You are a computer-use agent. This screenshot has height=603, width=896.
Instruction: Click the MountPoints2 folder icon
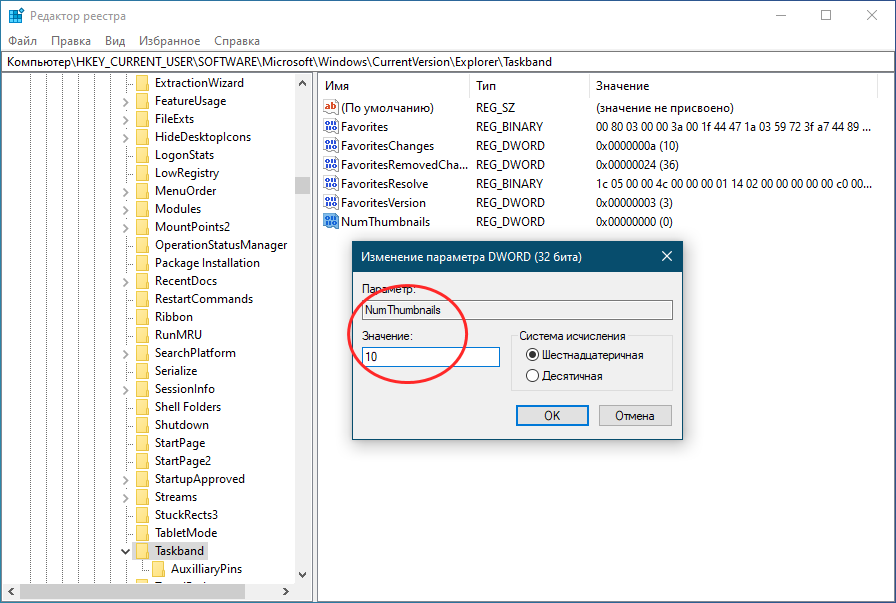click(x=142, y=227)
